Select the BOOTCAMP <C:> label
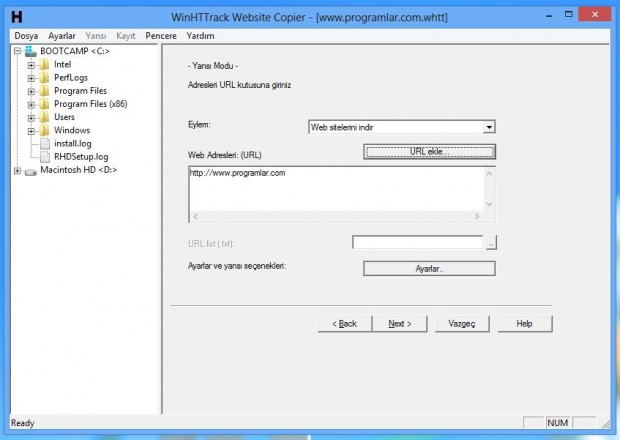 tap(75, 51)
